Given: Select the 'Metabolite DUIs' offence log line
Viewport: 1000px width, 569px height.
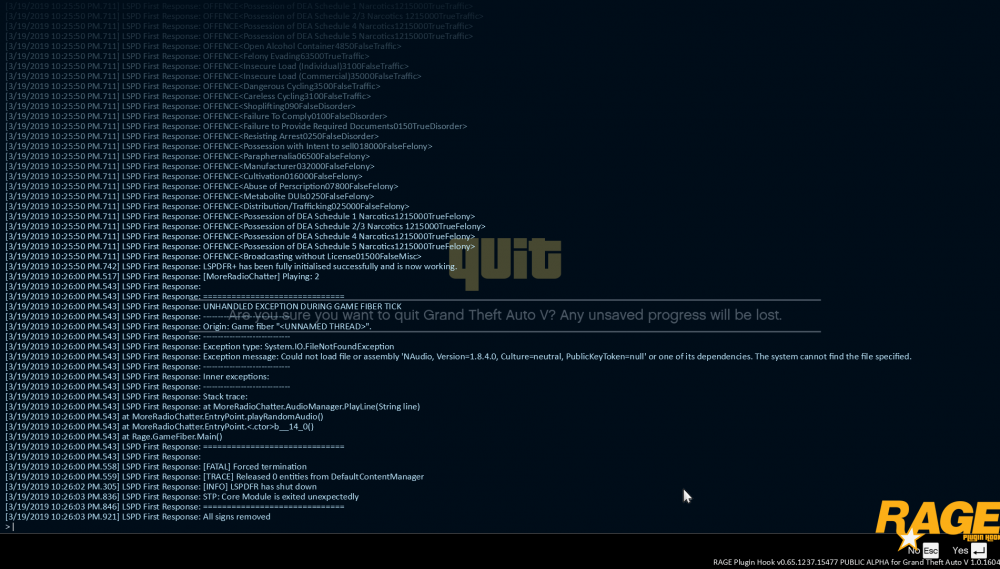Looking at the screenshot, I should tap(189, 196).
